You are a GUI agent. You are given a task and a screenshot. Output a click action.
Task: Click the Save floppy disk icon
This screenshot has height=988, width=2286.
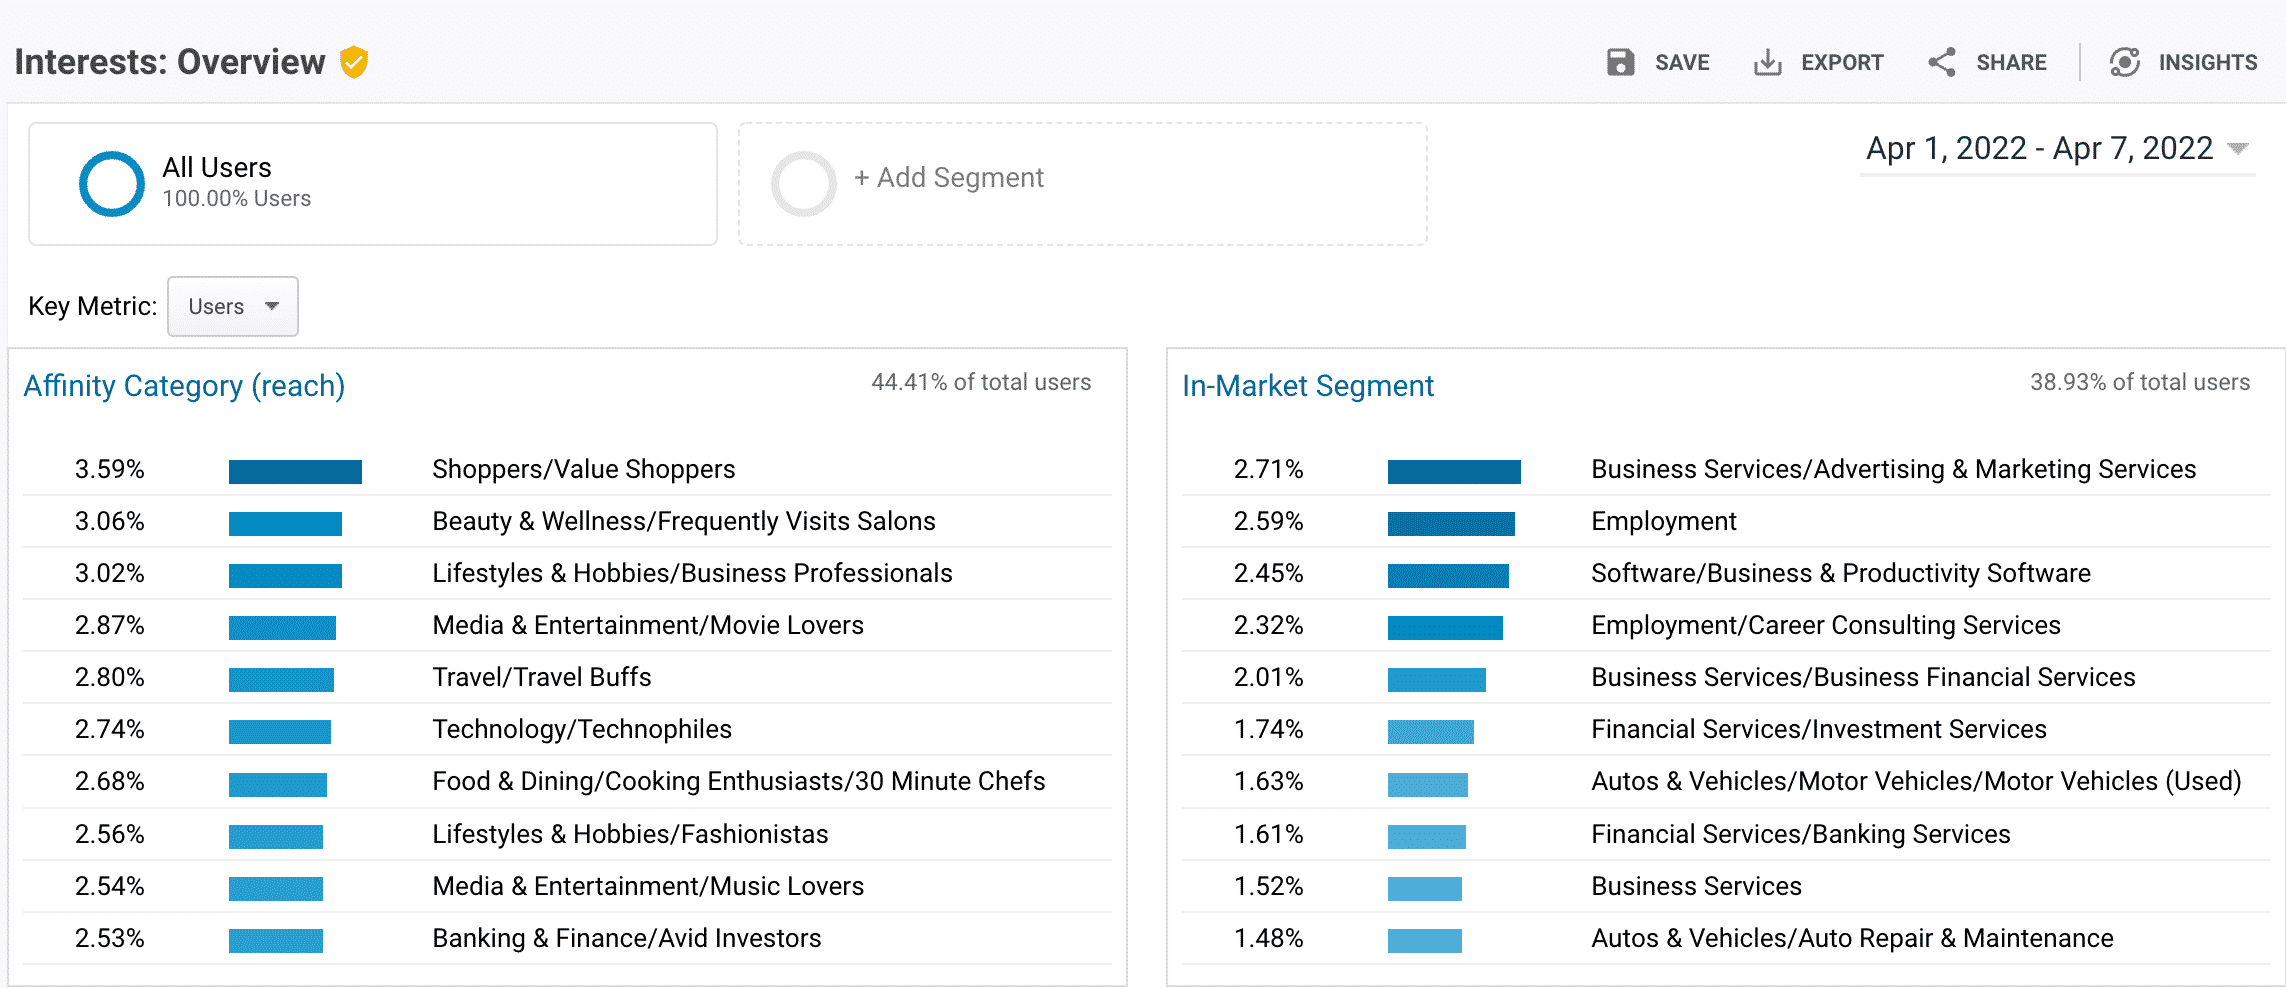[1620, 62]
